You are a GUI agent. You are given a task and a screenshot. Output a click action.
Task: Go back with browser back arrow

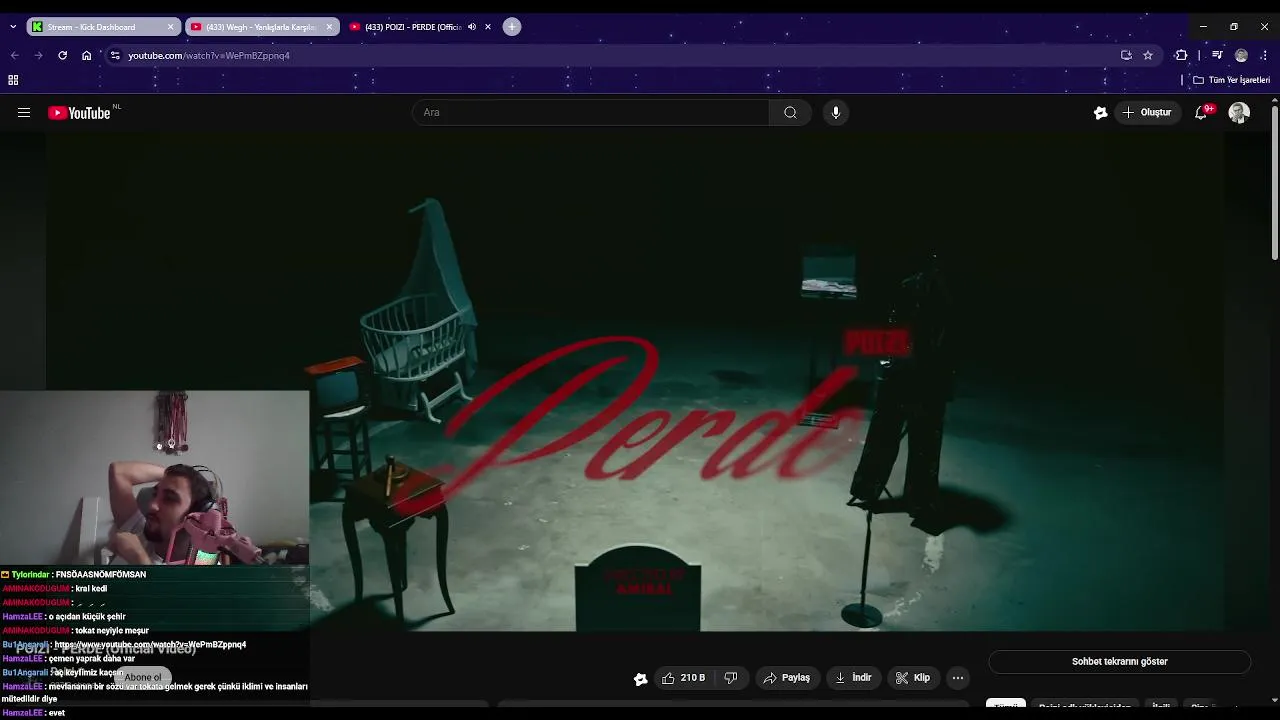pos(14,55)
